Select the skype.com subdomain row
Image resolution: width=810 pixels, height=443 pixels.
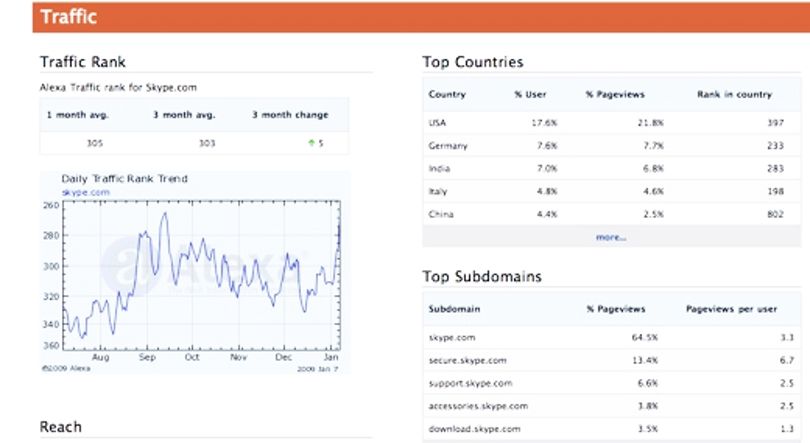point(612,337)
